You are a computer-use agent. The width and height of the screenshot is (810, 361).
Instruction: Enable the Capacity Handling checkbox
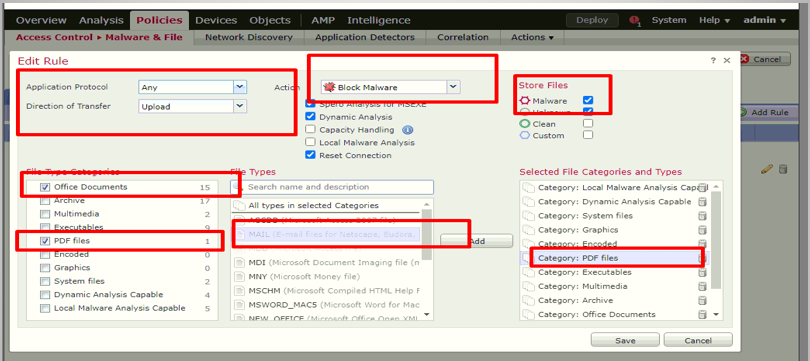pyautogui.click(x=310, y=130)
